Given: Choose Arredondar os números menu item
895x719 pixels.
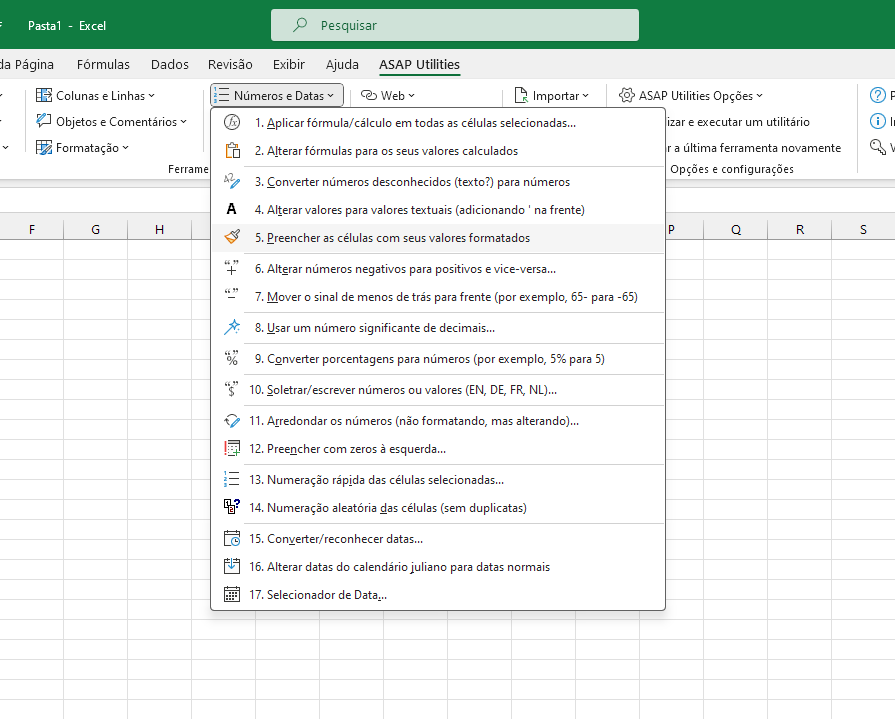Looking at the screenshot, I should 438,421.
